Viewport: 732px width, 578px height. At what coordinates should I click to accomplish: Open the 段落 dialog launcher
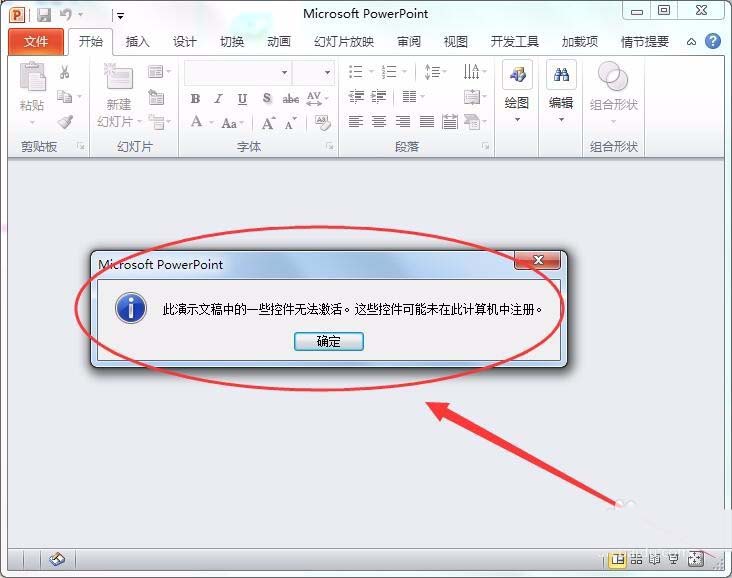coord(486,147)
